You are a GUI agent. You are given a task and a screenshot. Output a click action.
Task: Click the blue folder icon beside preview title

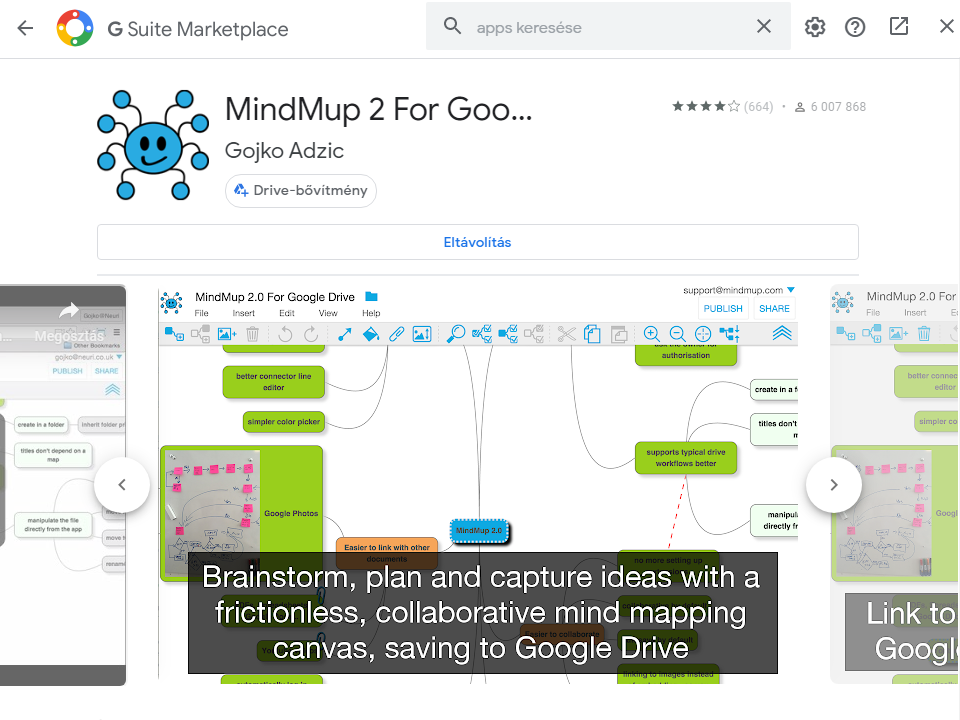pyautogui.click(x=371, y=296)
